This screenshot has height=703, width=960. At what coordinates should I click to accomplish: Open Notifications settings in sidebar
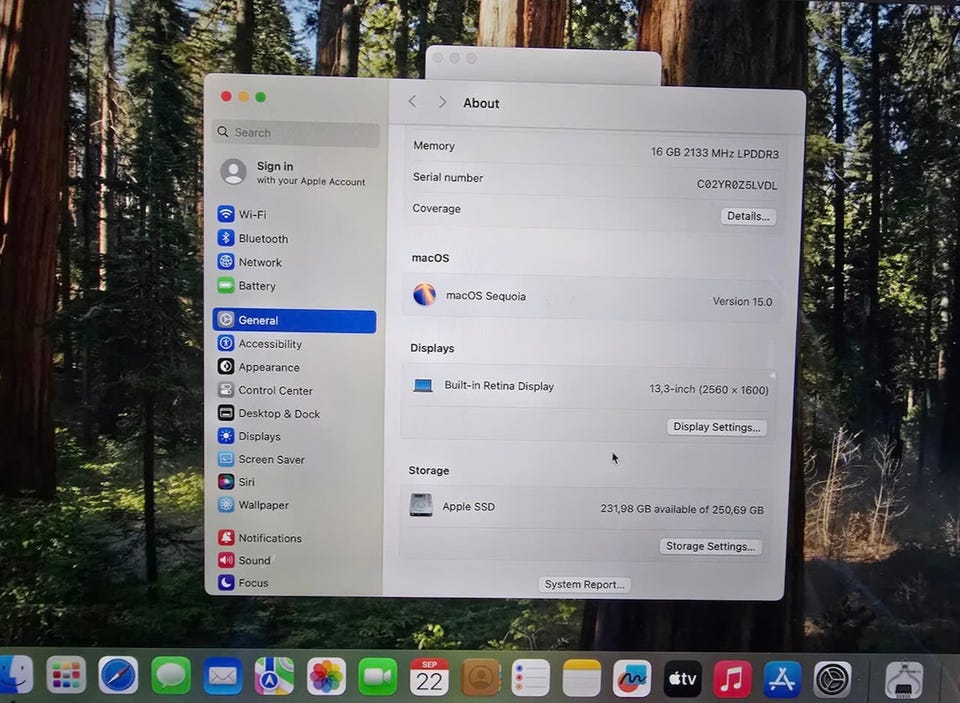260,538
